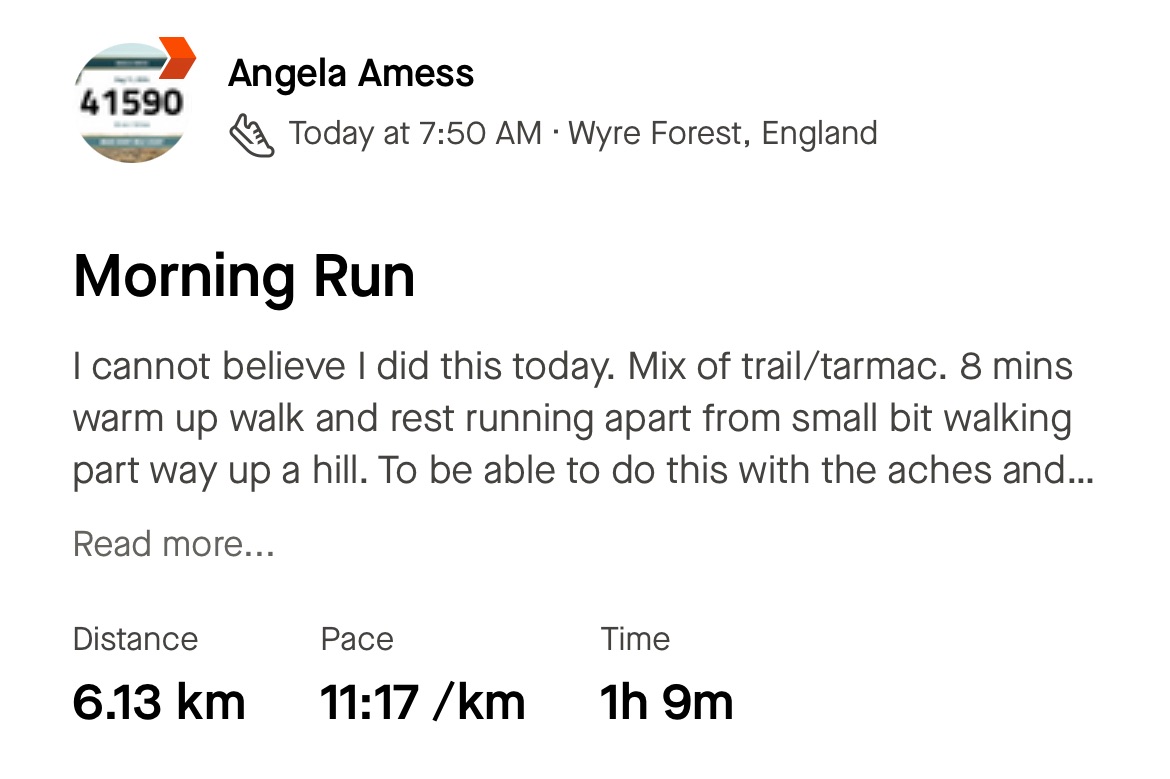The width and height of the screenshot is (1170, 779).
Task: Click the orange subscriber chevron badge
Action: [176, 58]
